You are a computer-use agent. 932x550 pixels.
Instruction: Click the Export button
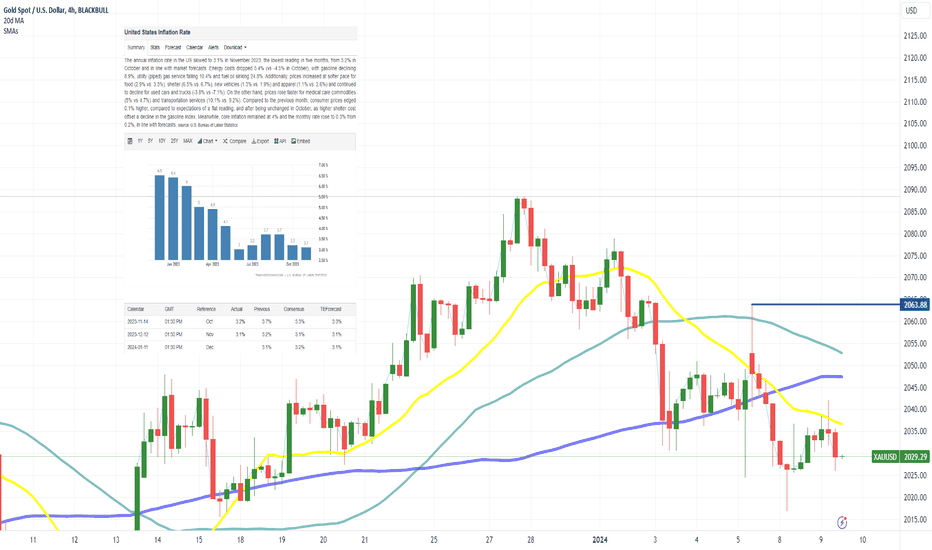[260, 142]
